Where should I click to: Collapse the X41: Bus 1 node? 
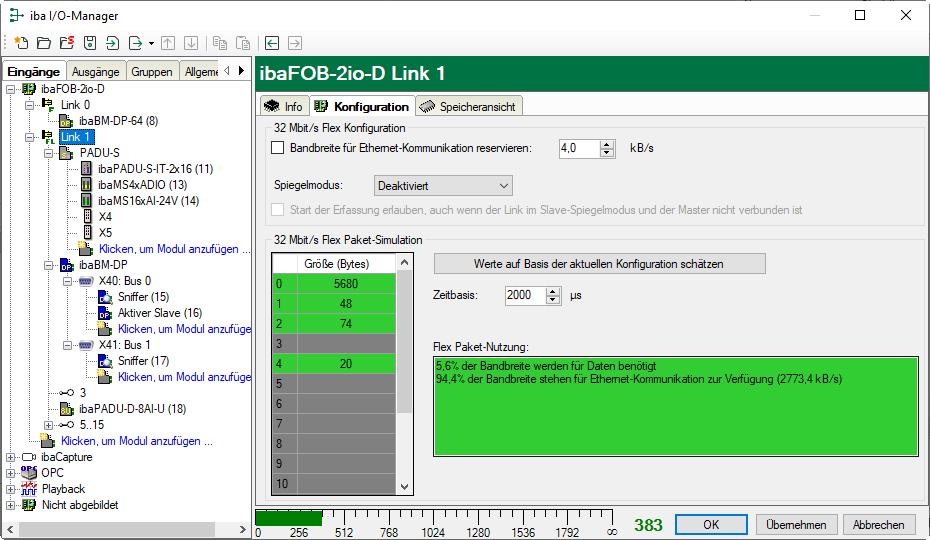click(68, 345)
